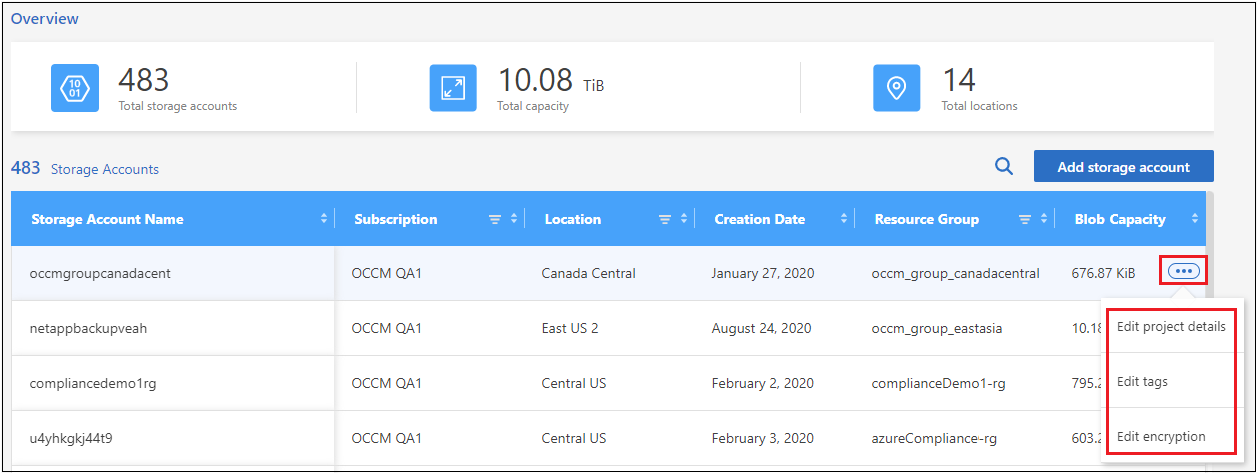
Task: Sort by Storage Account Name arrows
Action: click(323, 220)
